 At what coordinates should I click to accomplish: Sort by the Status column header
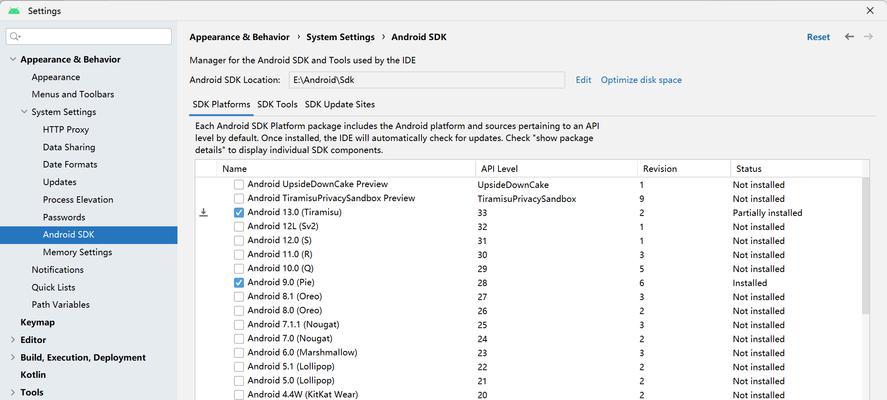(x=796, y=169)
